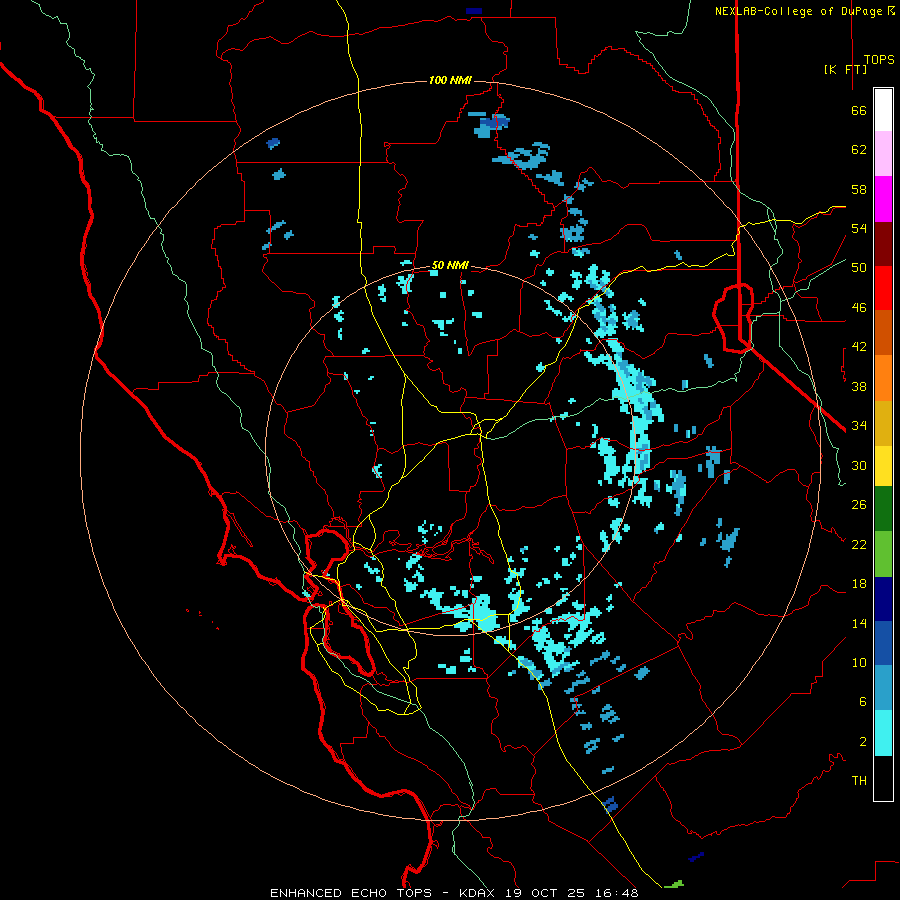Pick the navy blue legend swatch

(x=883, y=599)
